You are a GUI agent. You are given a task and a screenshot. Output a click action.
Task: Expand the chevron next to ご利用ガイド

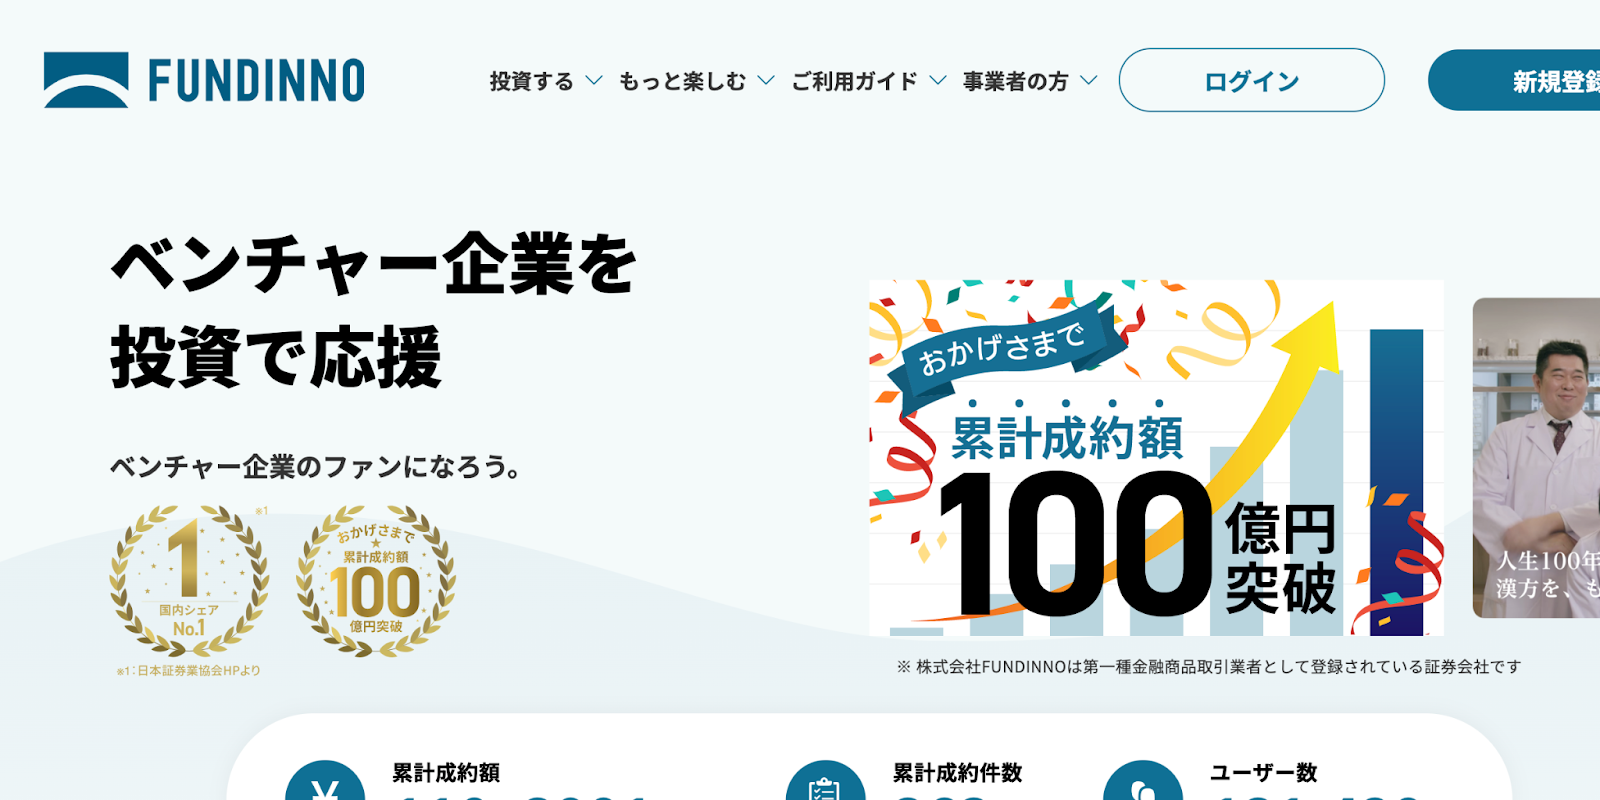[938, 80]
